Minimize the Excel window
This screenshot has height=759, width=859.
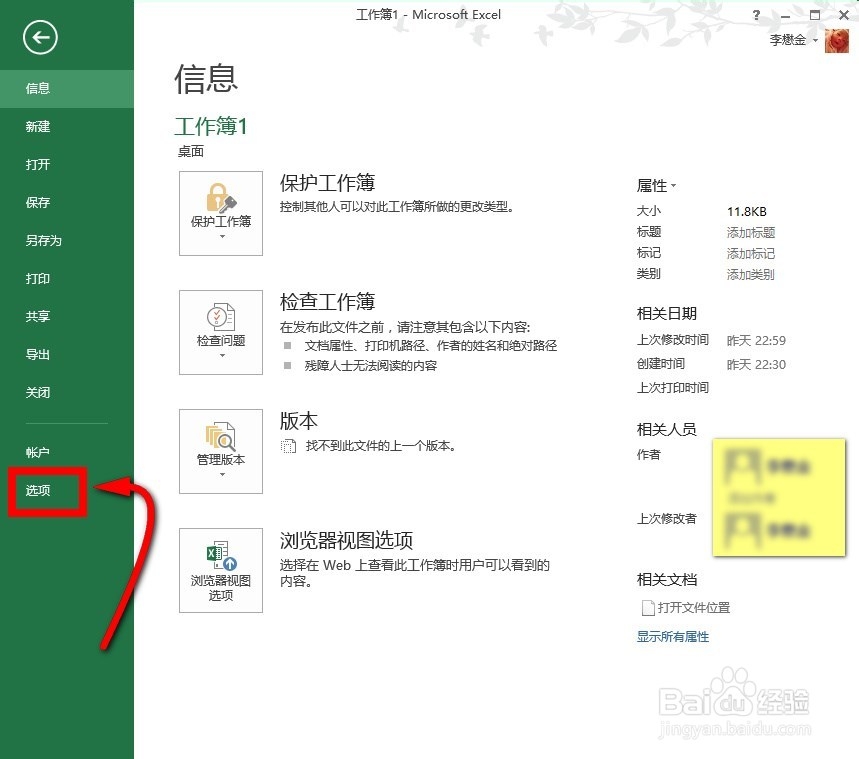coord(786,16)
